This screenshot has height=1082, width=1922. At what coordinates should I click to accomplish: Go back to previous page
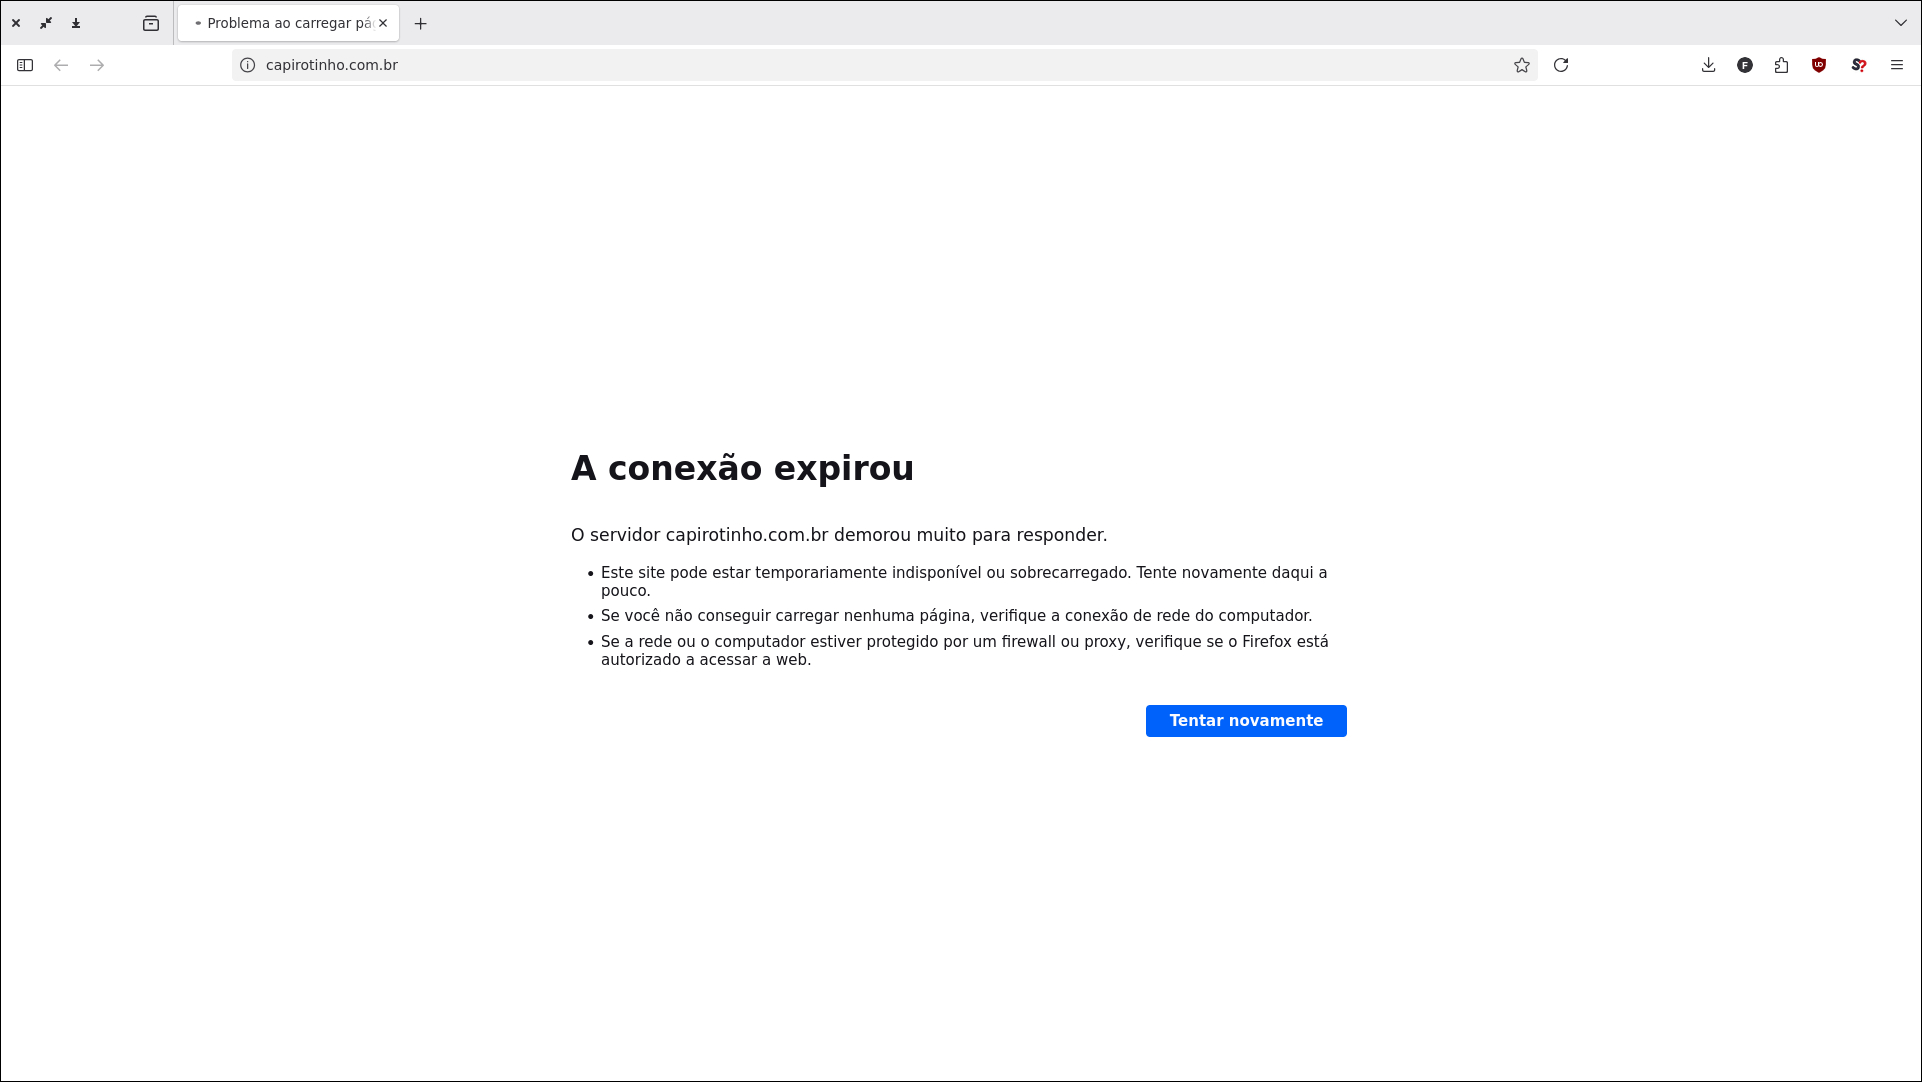pyautogui.click(x=61, y=65)
